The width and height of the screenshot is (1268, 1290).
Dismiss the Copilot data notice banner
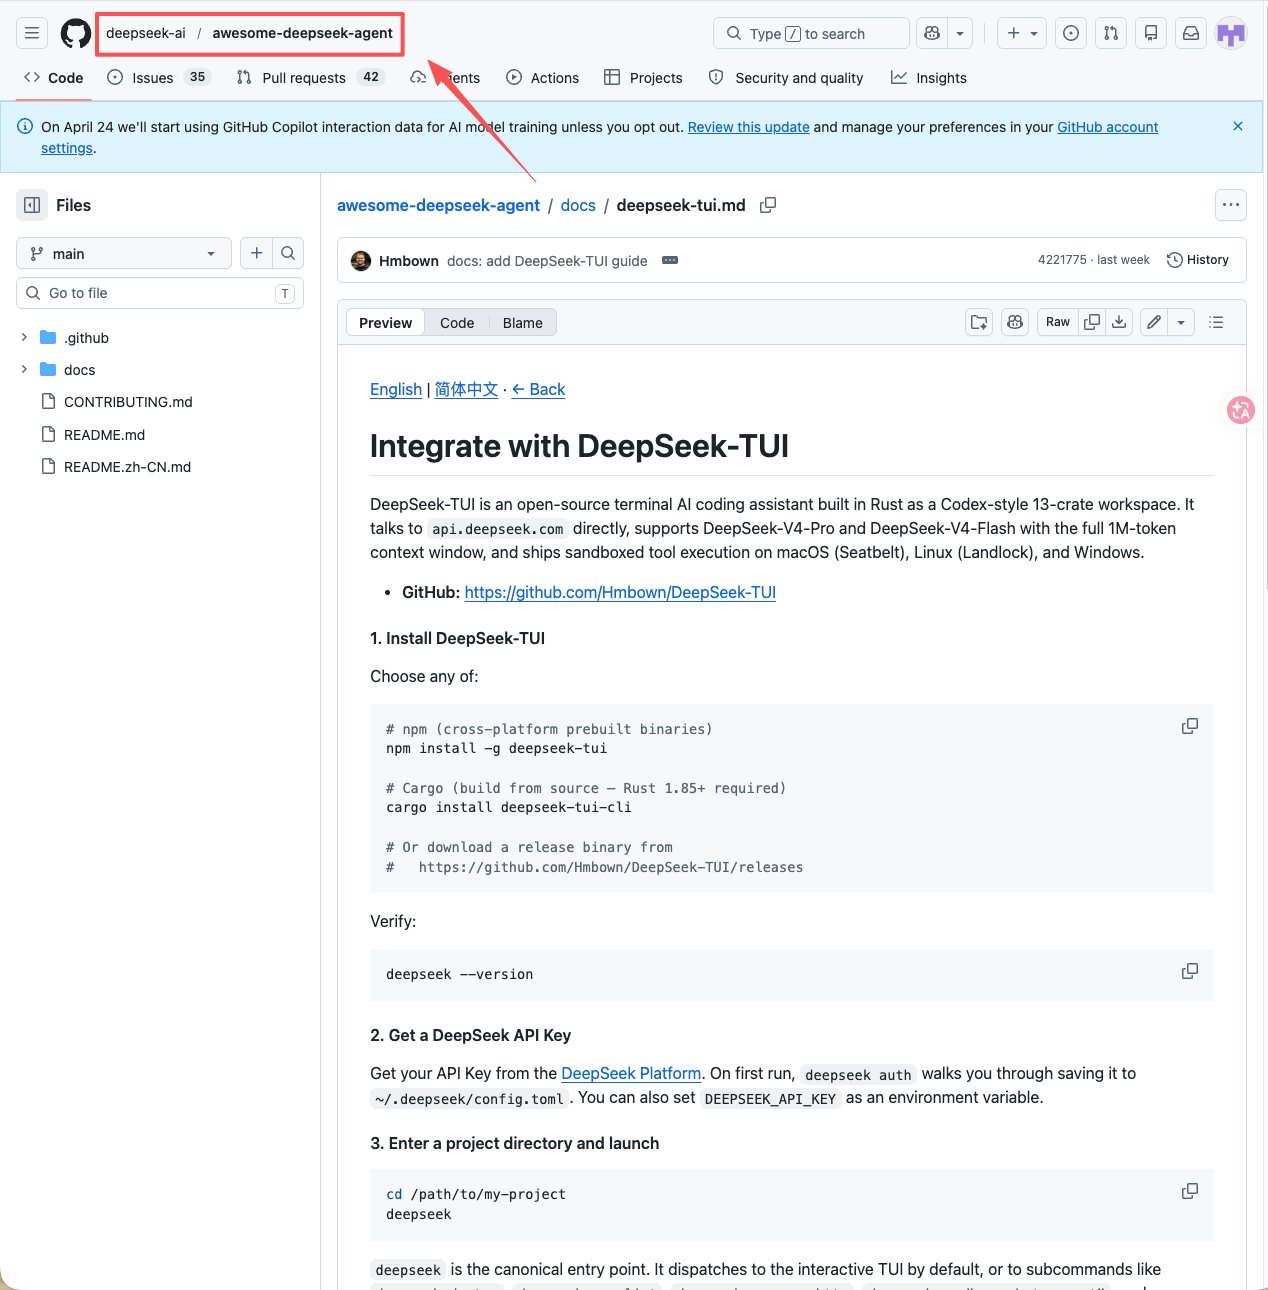[x=1238, y=126]
